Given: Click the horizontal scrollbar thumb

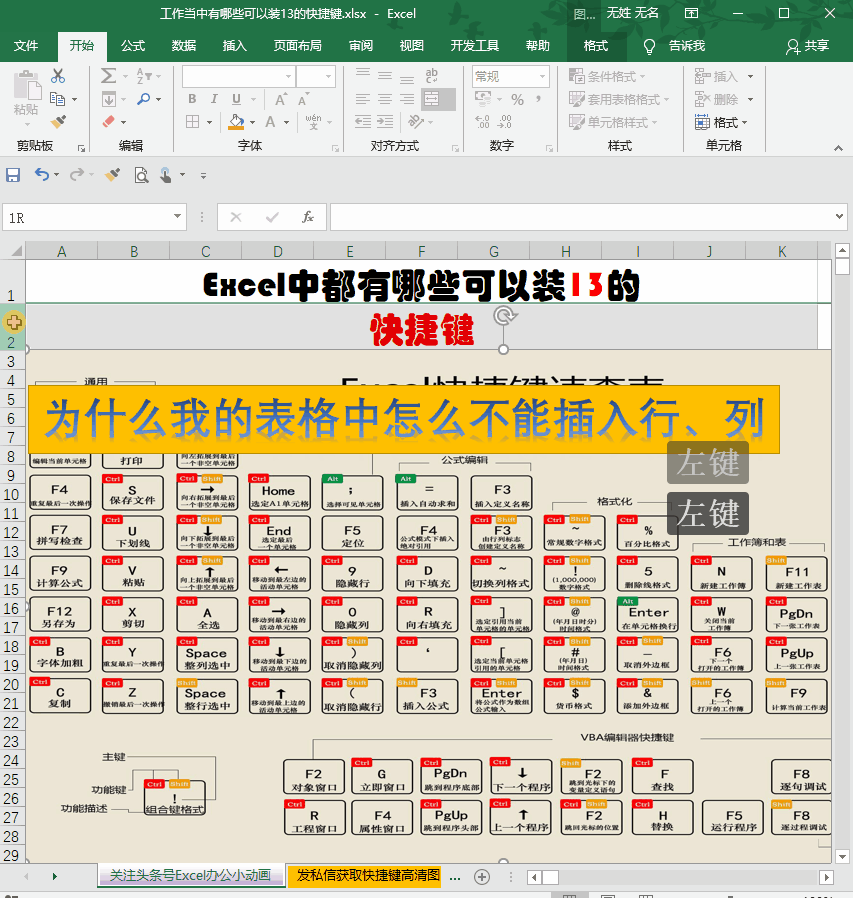Looking at the screenshot, I should click(x=550, y=877).
